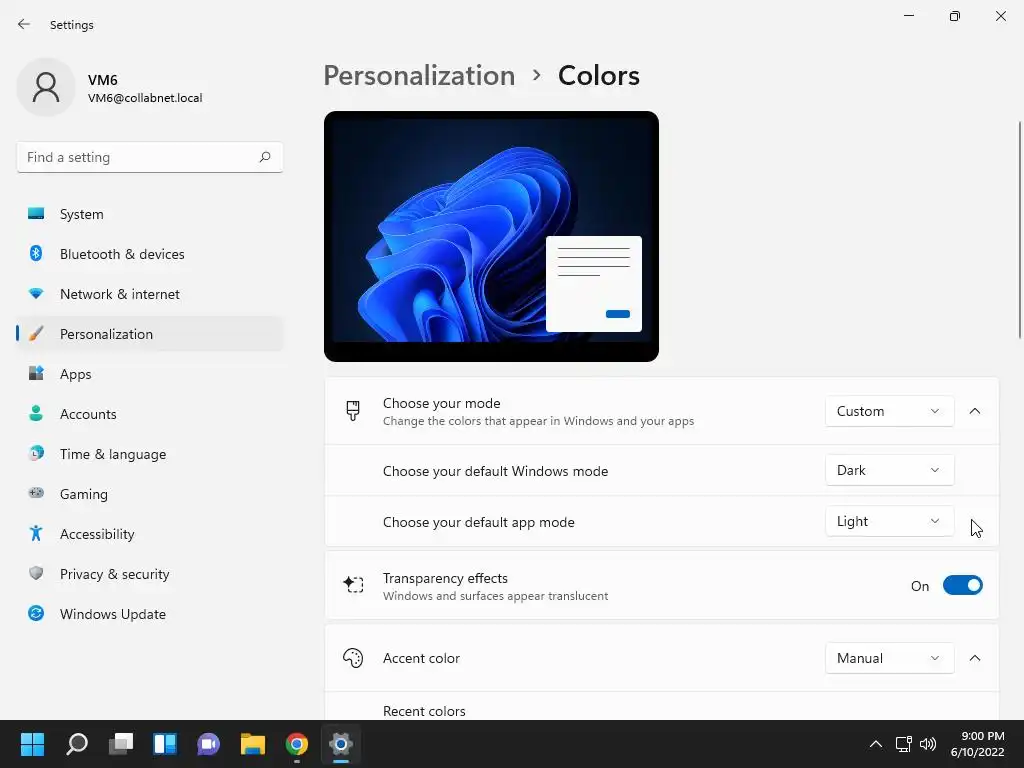Click the search magnifier in Find a setting
1024x768 pixels.
pos(264,157)
